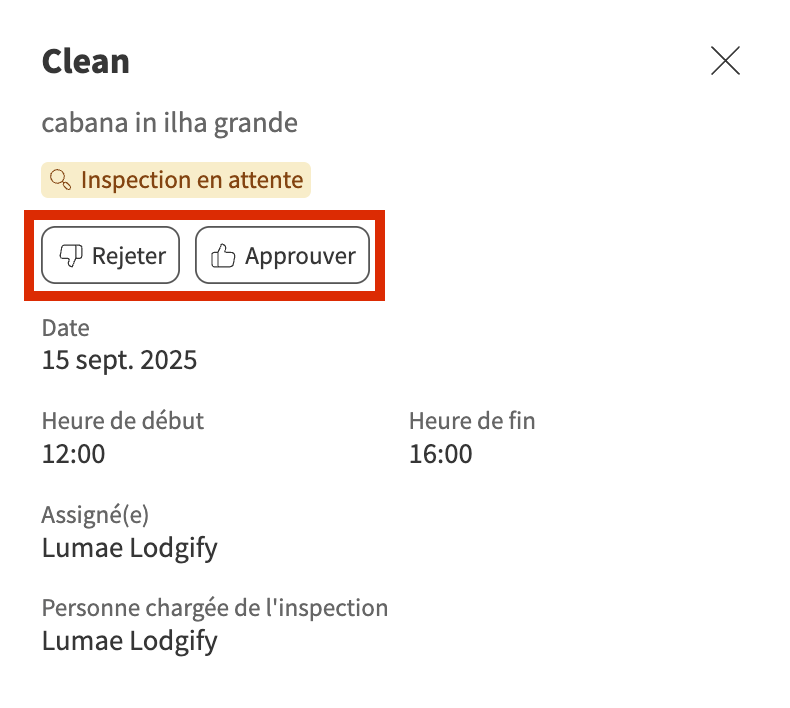790x708 pixels.
Task: Select the end time 16:00
Action: (x=440, y=454)
